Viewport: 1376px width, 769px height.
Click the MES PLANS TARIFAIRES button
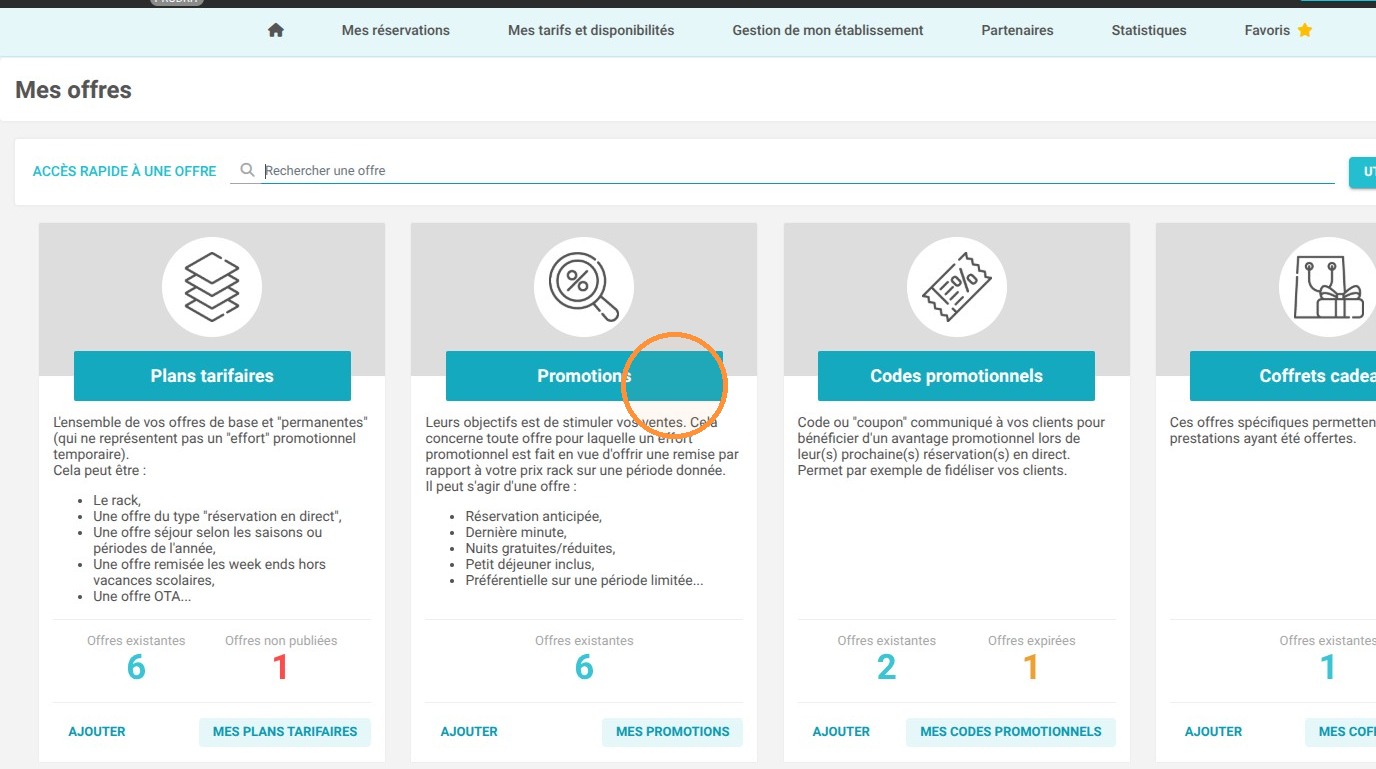coord(285,732)
